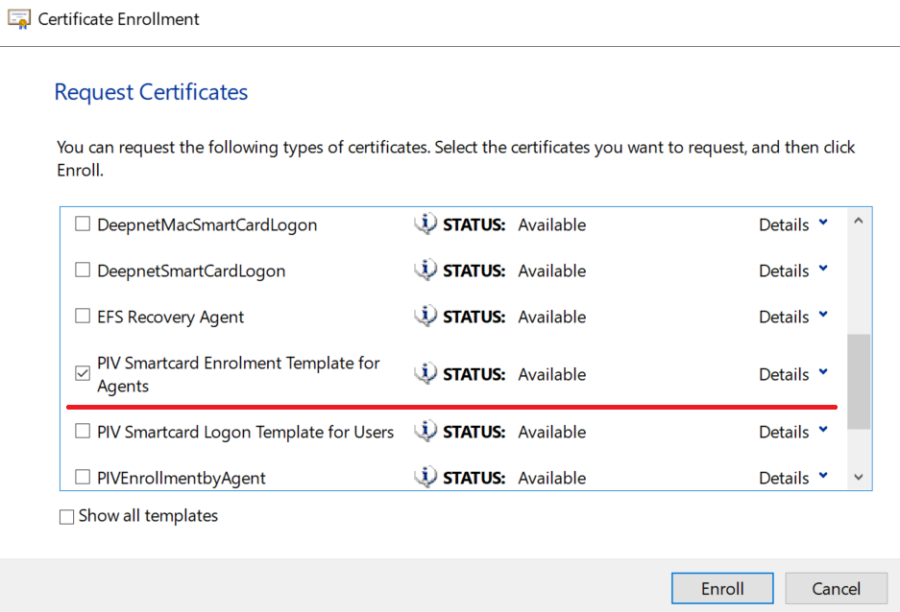Click status info icon for DeepnetSmartCardLogon
The image size is (900, 612).
coord(426,271)
